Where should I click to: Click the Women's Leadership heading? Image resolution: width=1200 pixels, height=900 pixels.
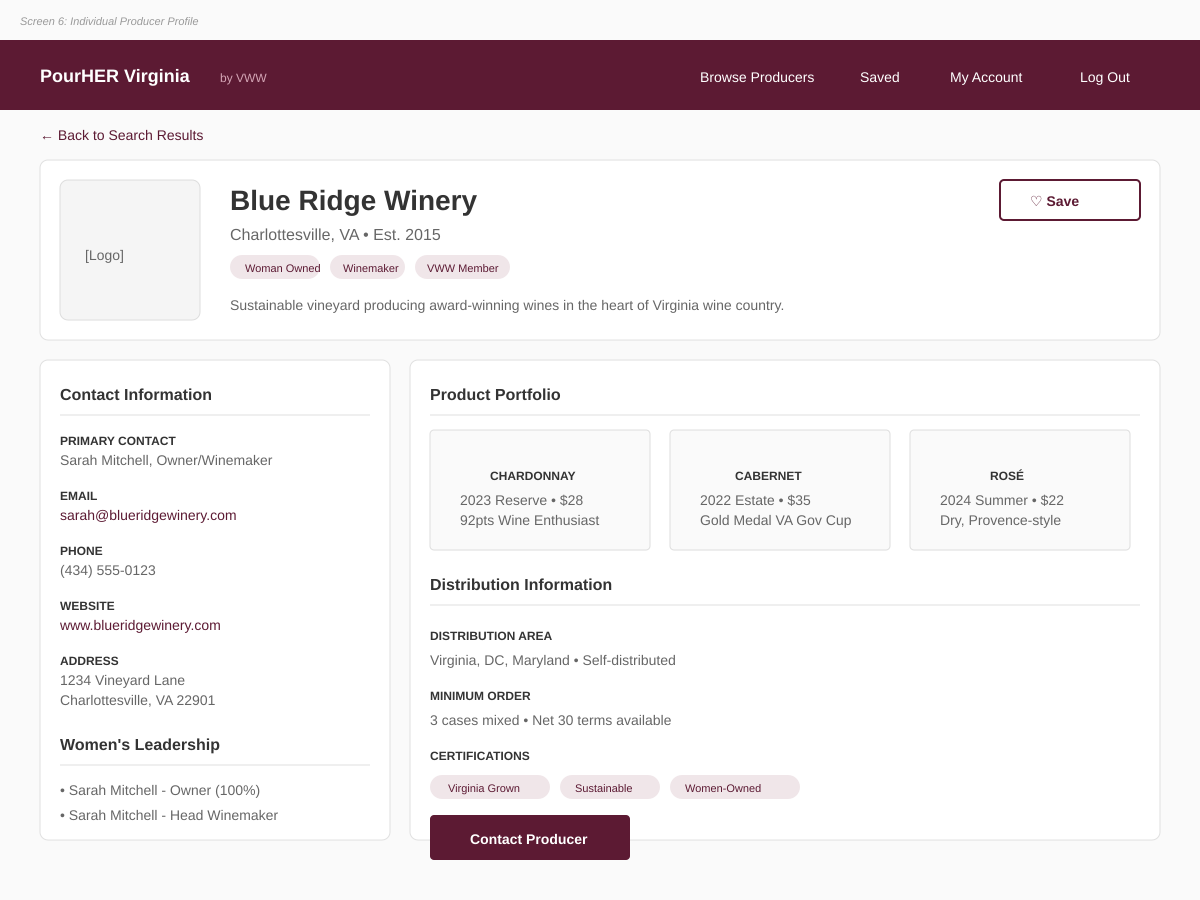point(140,744)
